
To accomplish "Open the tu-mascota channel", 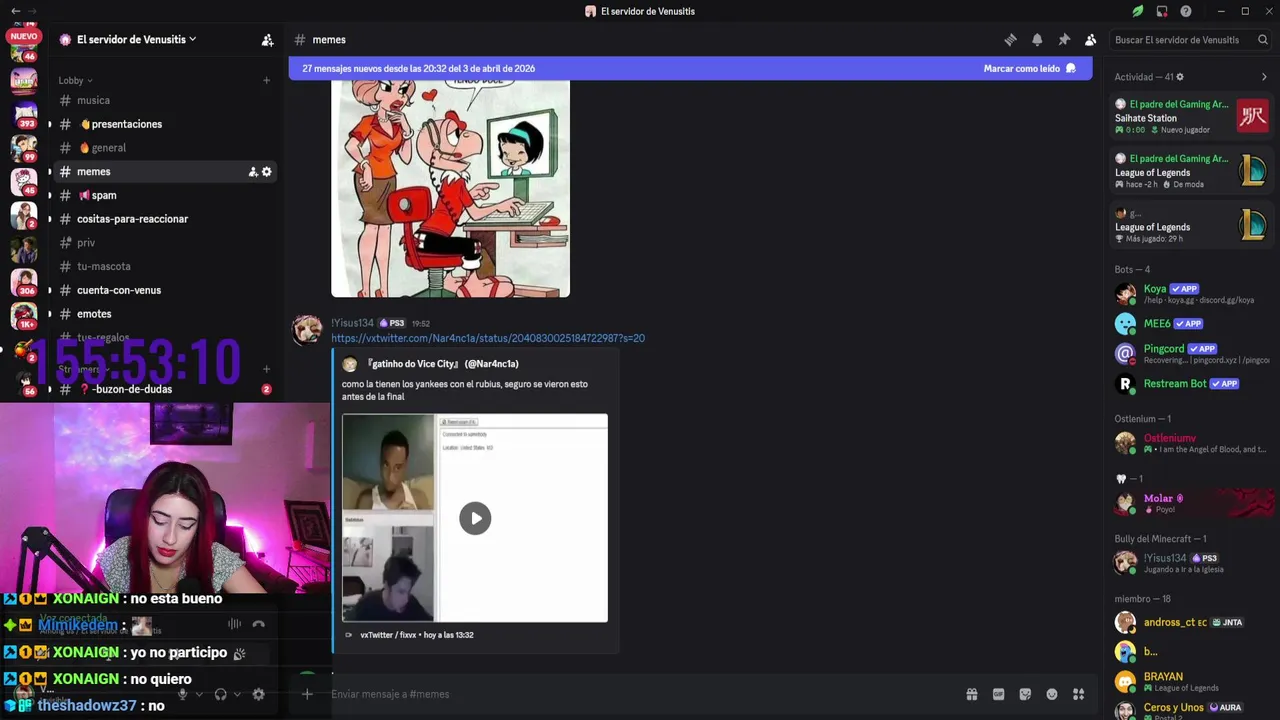I will point(165,266).
